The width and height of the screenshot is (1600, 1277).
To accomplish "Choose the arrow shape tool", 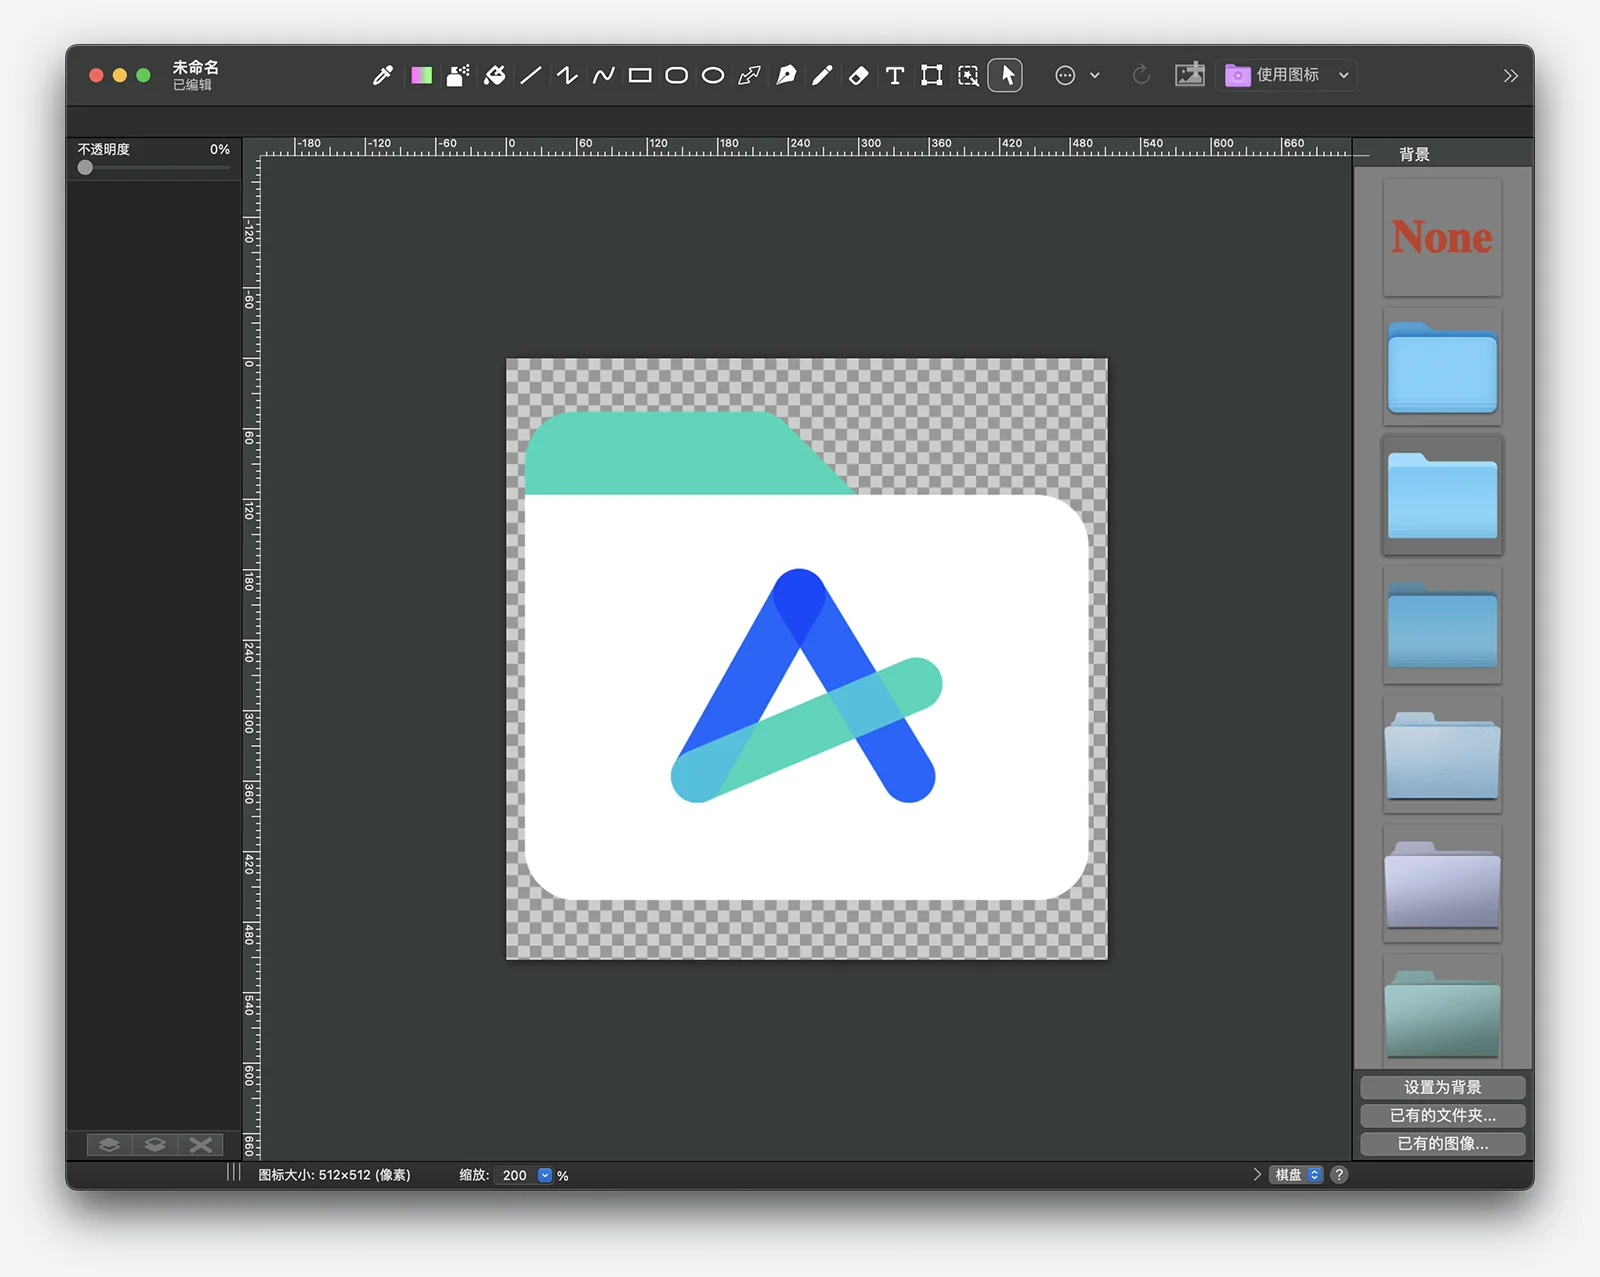I will (x=749, y=75).
